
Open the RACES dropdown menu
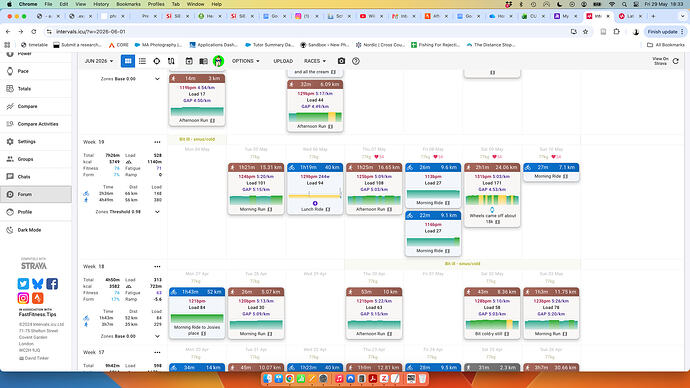(315, 61)
